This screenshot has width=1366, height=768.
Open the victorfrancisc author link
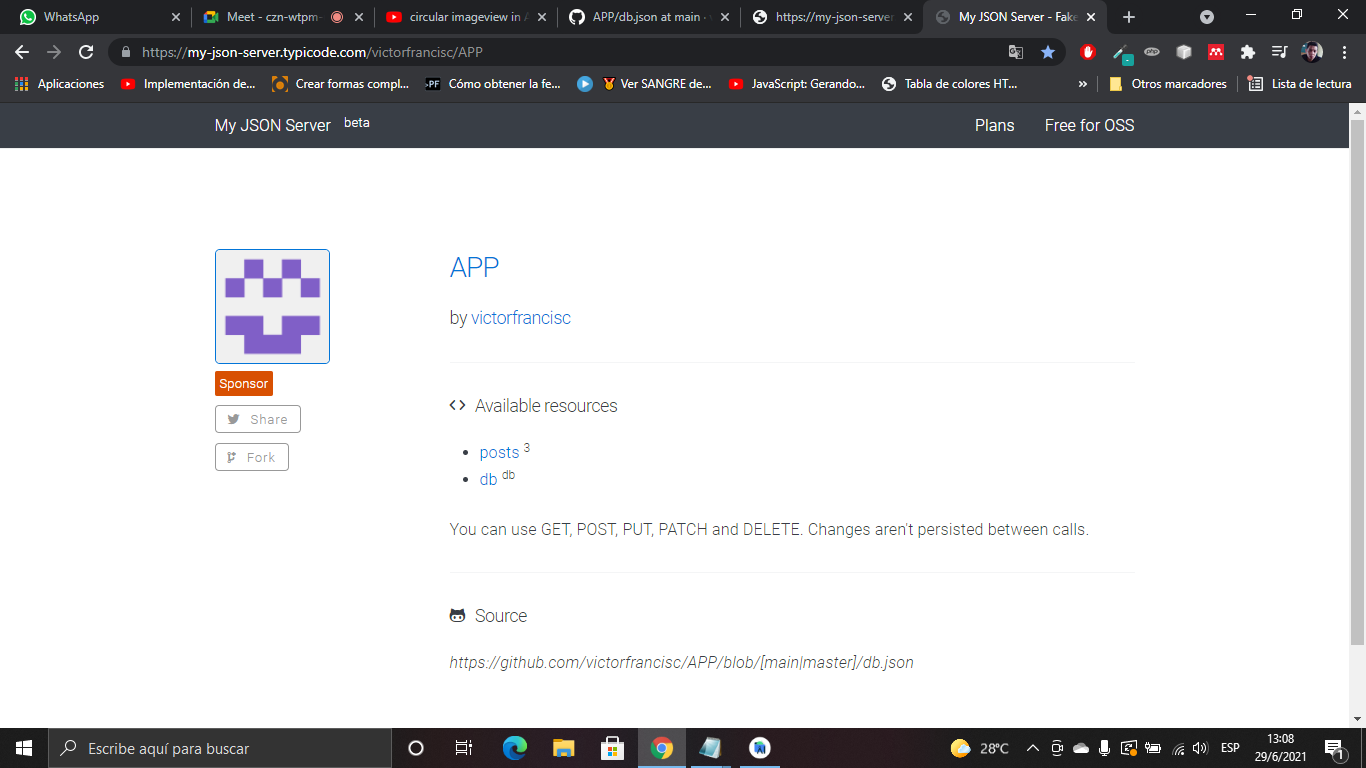point(521,318)
